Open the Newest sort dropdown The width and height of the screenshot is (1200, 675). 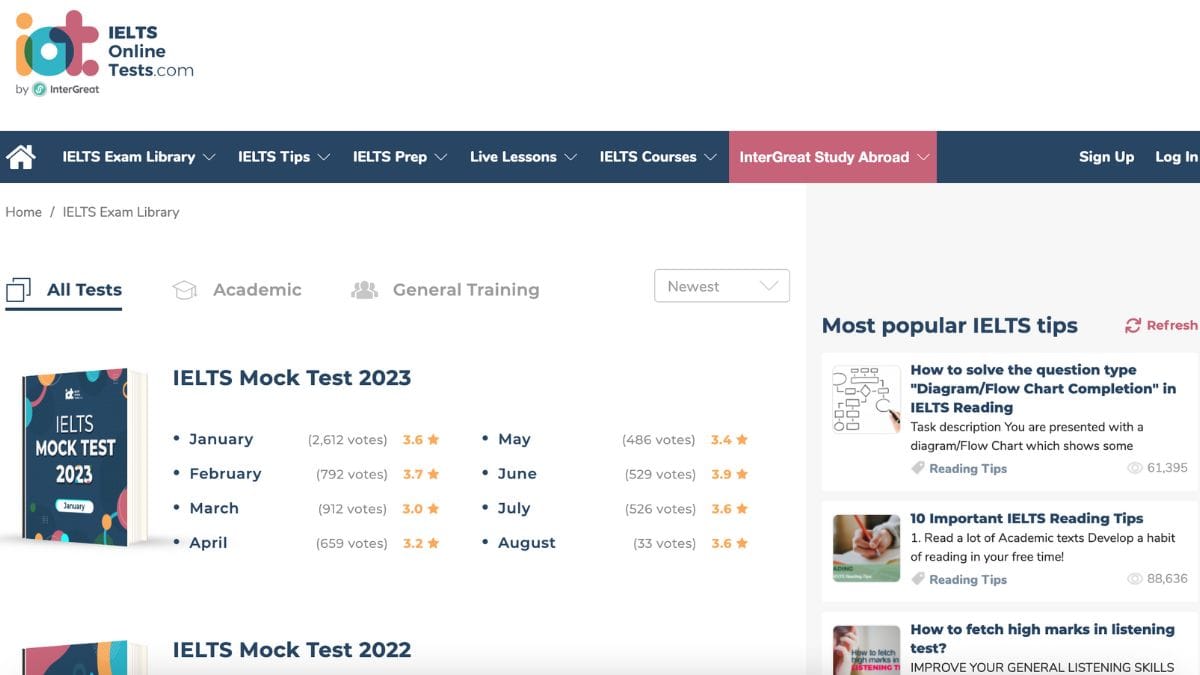(x=722, y=286)
